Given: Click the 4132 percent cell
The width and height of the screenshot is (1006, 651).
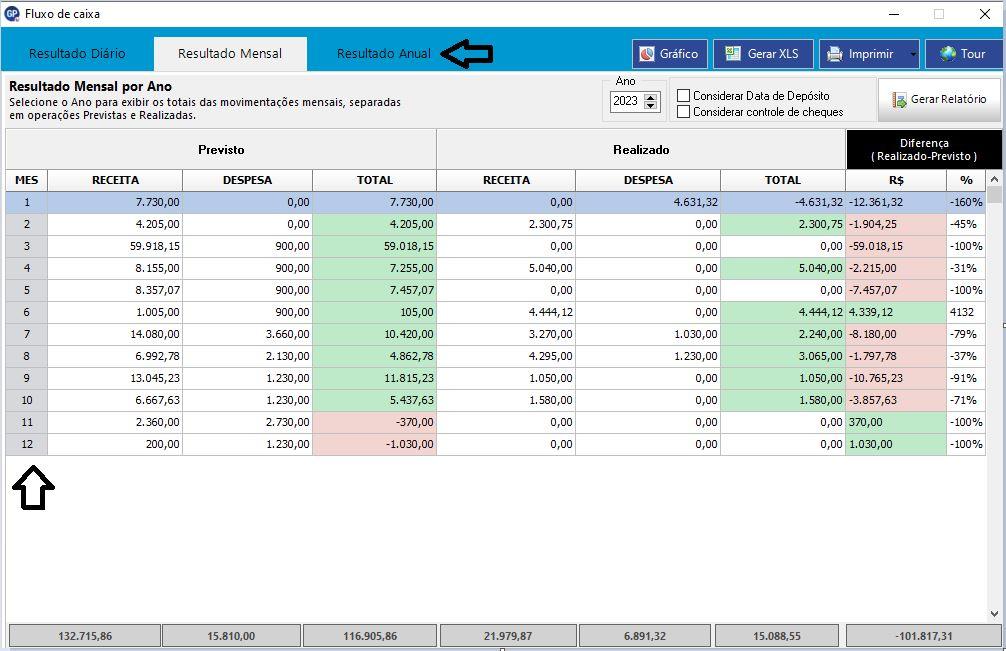Looking at the screenshot, I should point(966,312).
